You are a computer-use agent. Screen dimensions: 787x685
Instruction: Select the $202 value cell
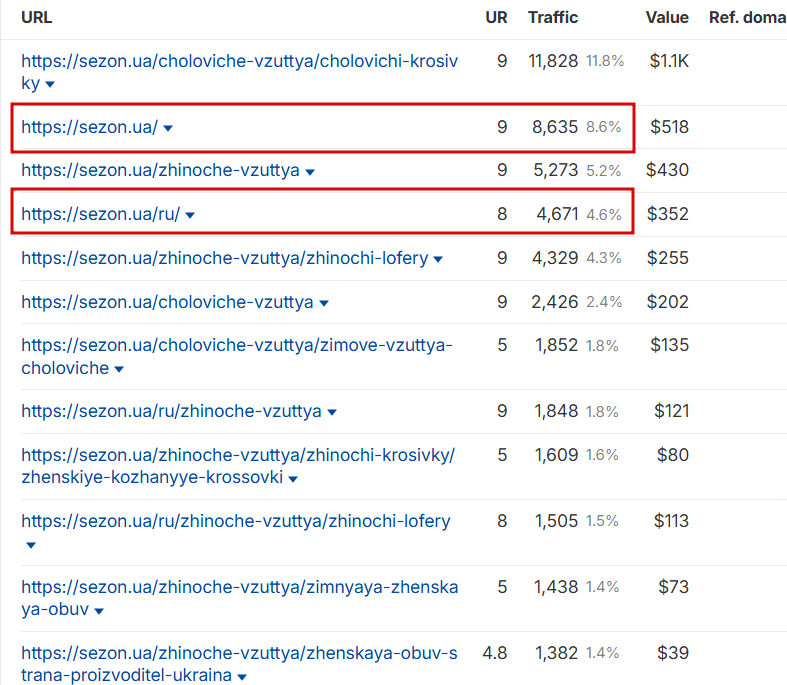[x=668, y=302]
